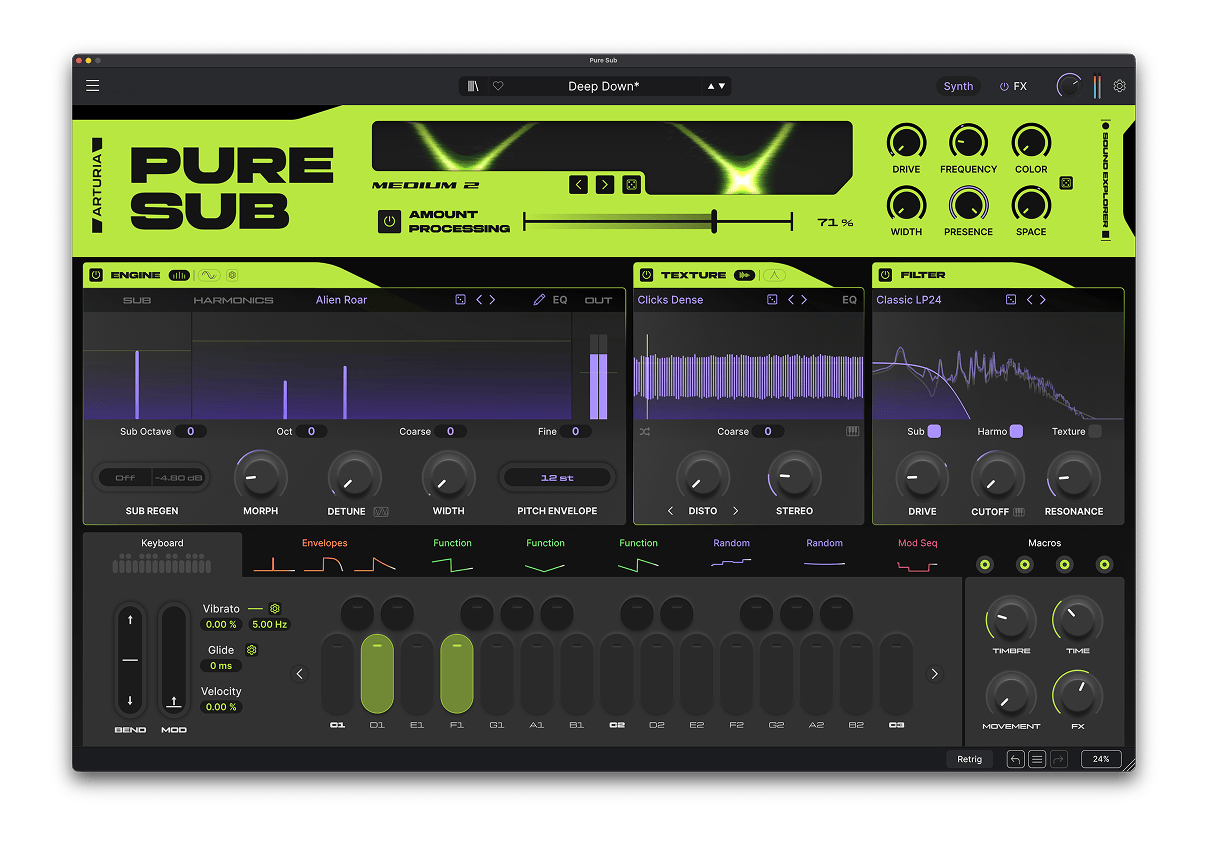Toggle the Amount Processing power button
This screenshot has width=1209, height=843.
(389, 222)
